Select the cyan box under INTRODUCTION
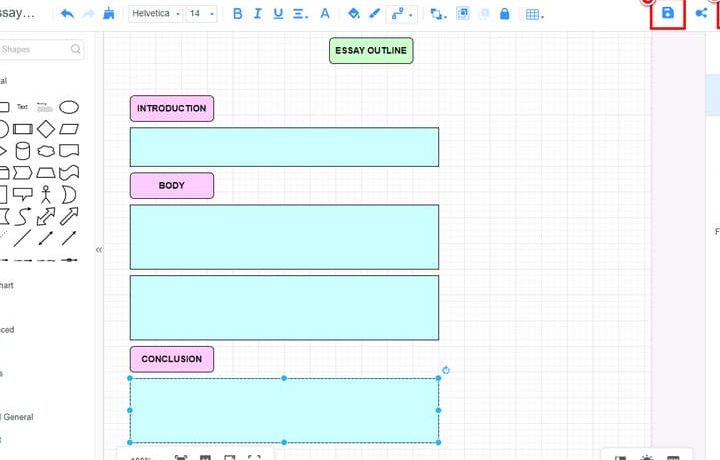720x460 pixels. (284, 147)
